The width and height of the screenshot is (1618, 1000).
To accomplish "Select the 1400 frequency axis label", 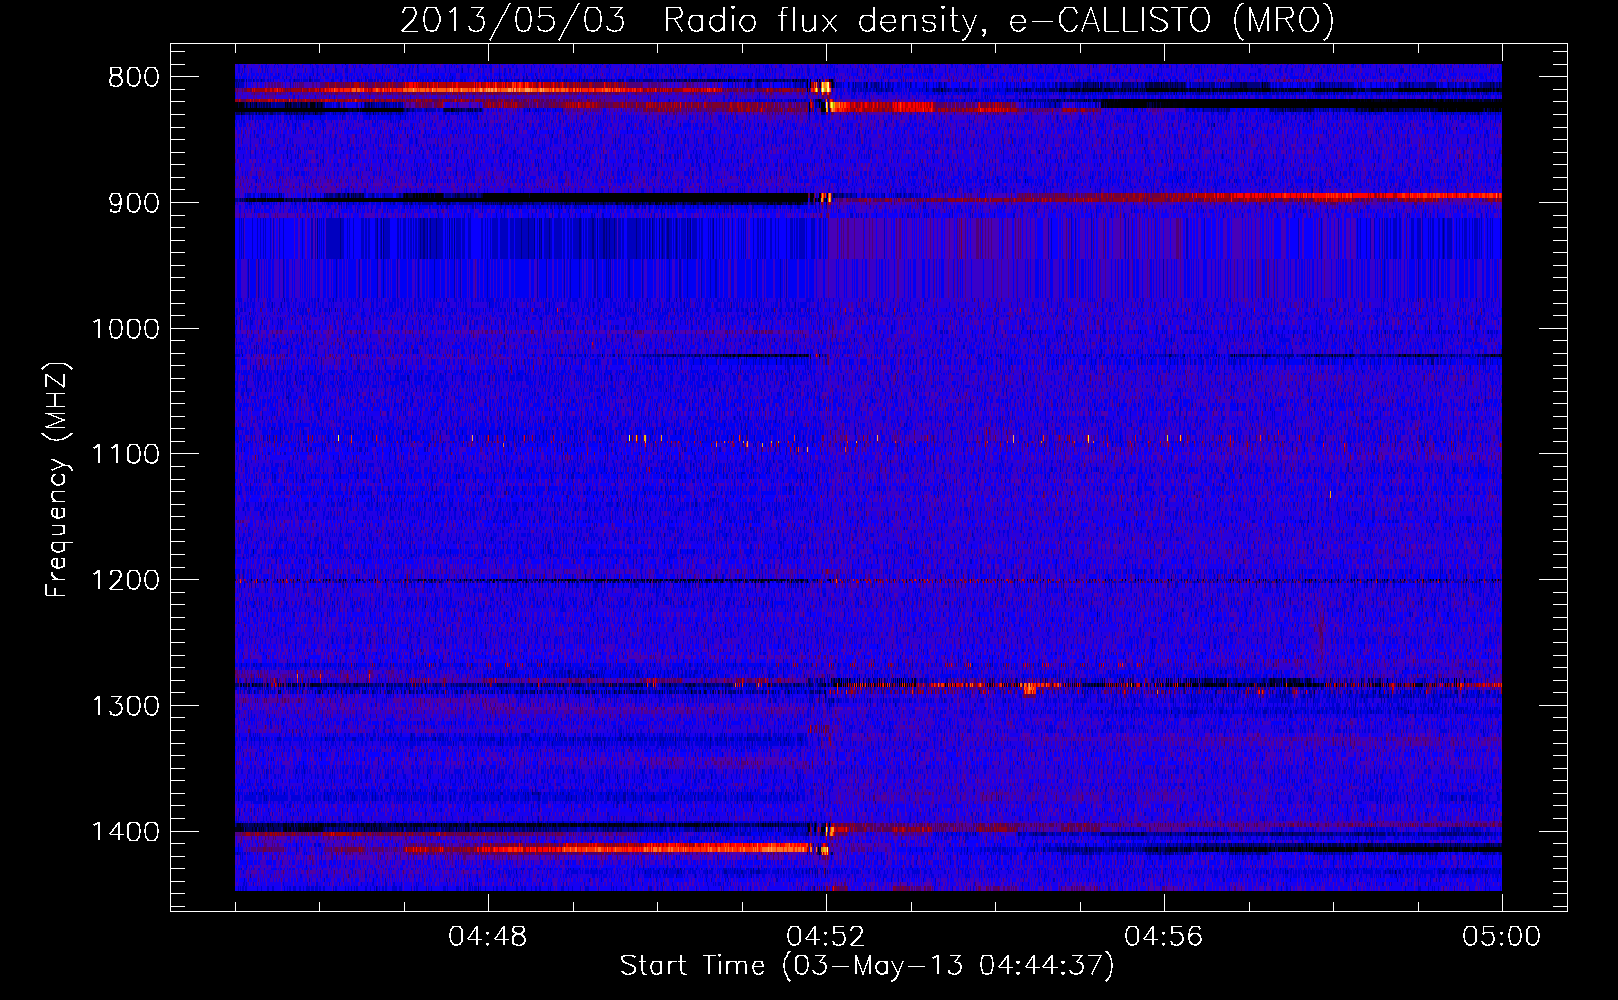I will pos(125,832).
